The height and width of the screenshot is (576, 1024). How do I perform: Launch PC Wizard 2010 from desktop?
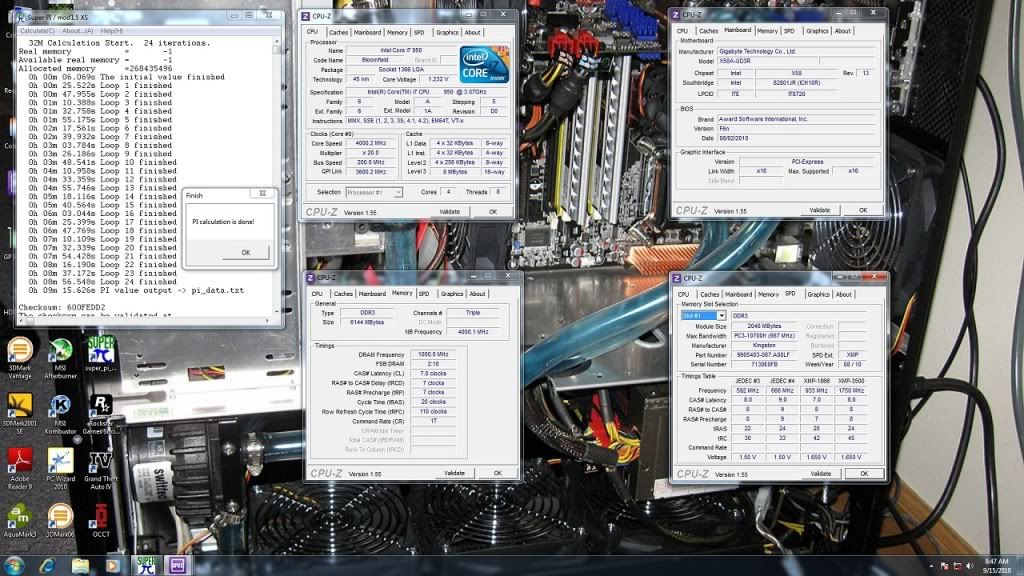tap(60, 470)
